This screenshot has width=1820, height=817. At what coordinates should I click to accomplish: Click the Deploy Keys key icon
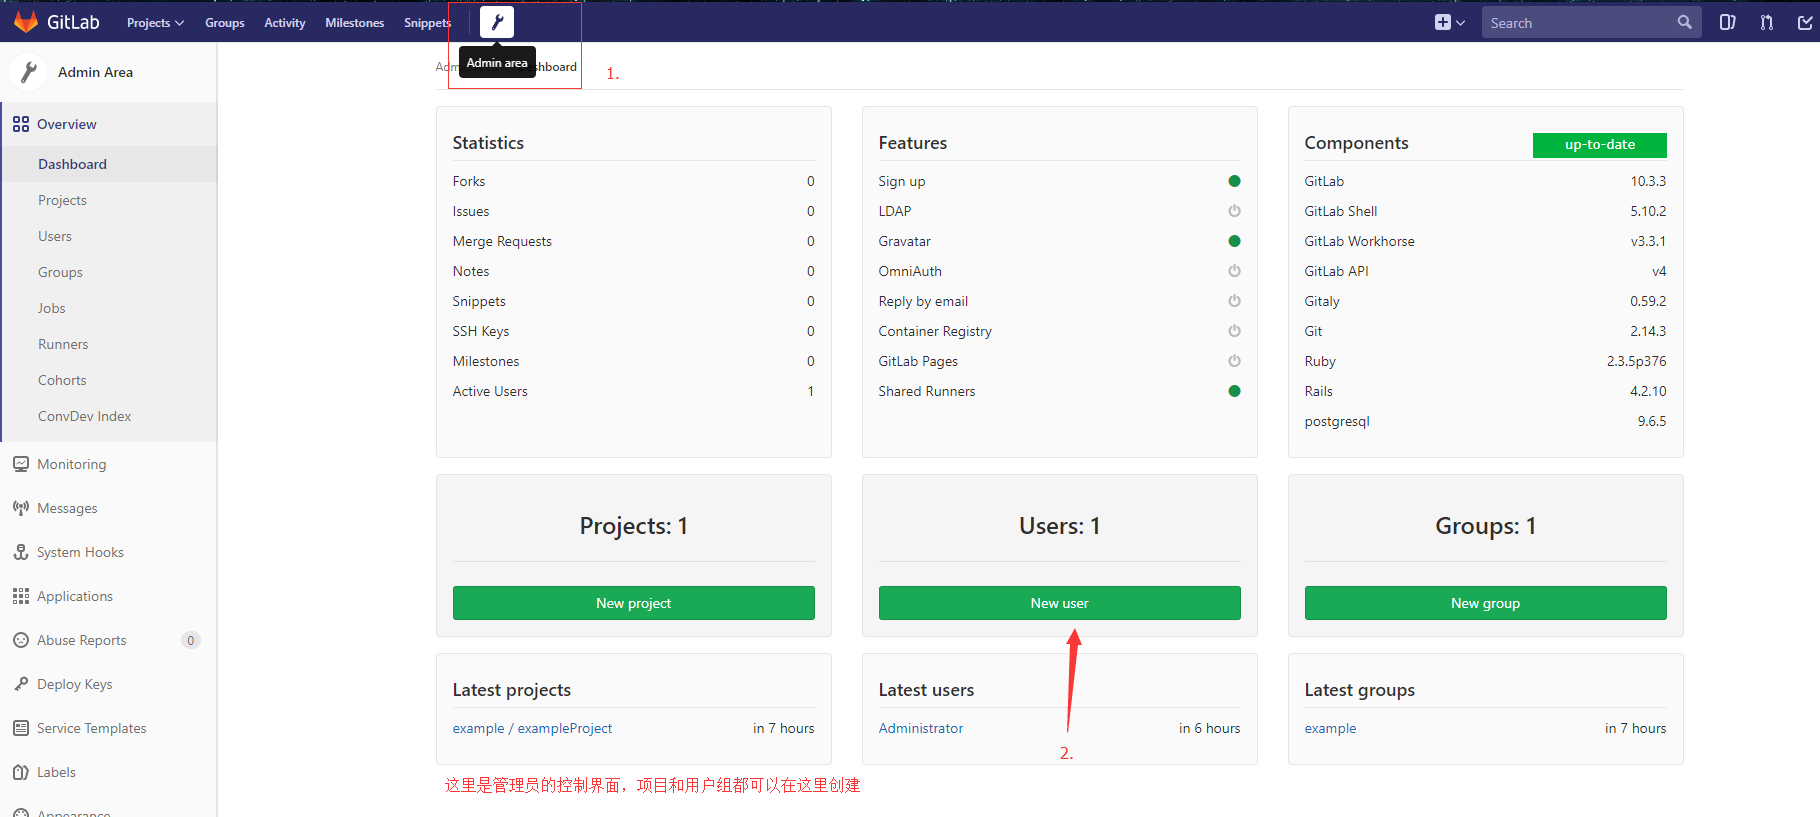21,684
